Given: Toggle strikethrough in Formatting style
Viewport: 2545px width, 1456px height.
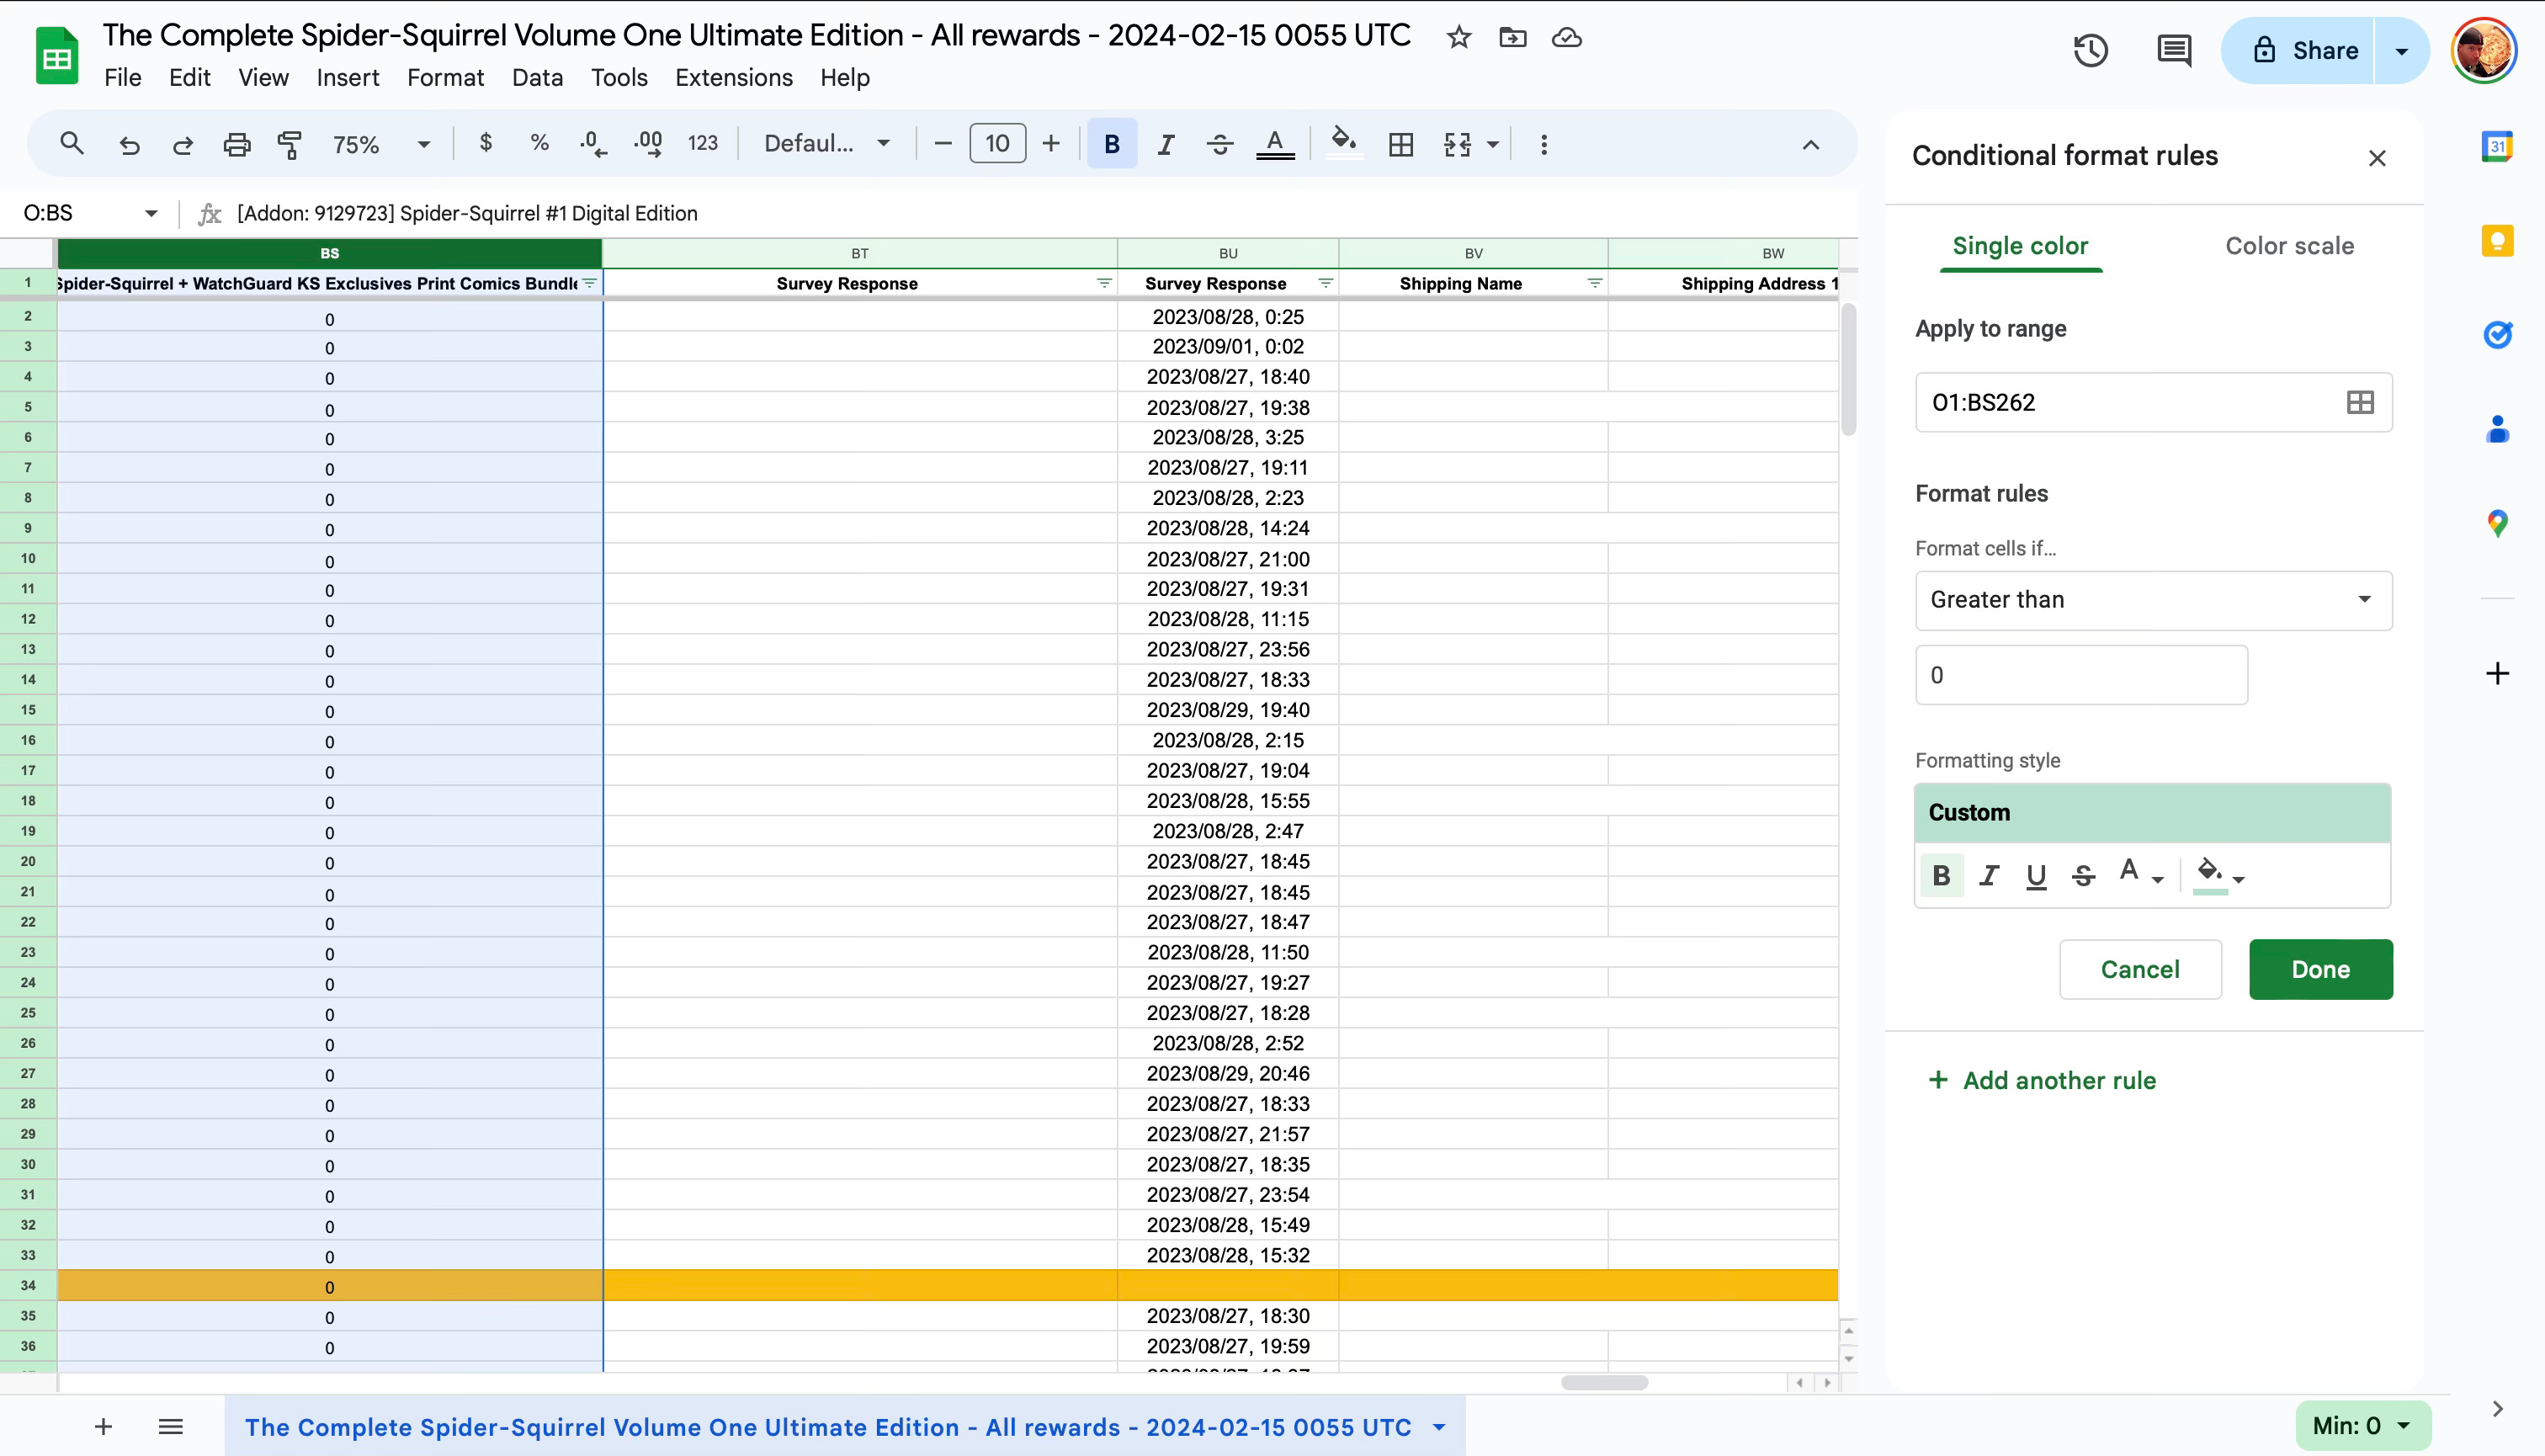Looking at the screenshot, I should [2083, 876].
